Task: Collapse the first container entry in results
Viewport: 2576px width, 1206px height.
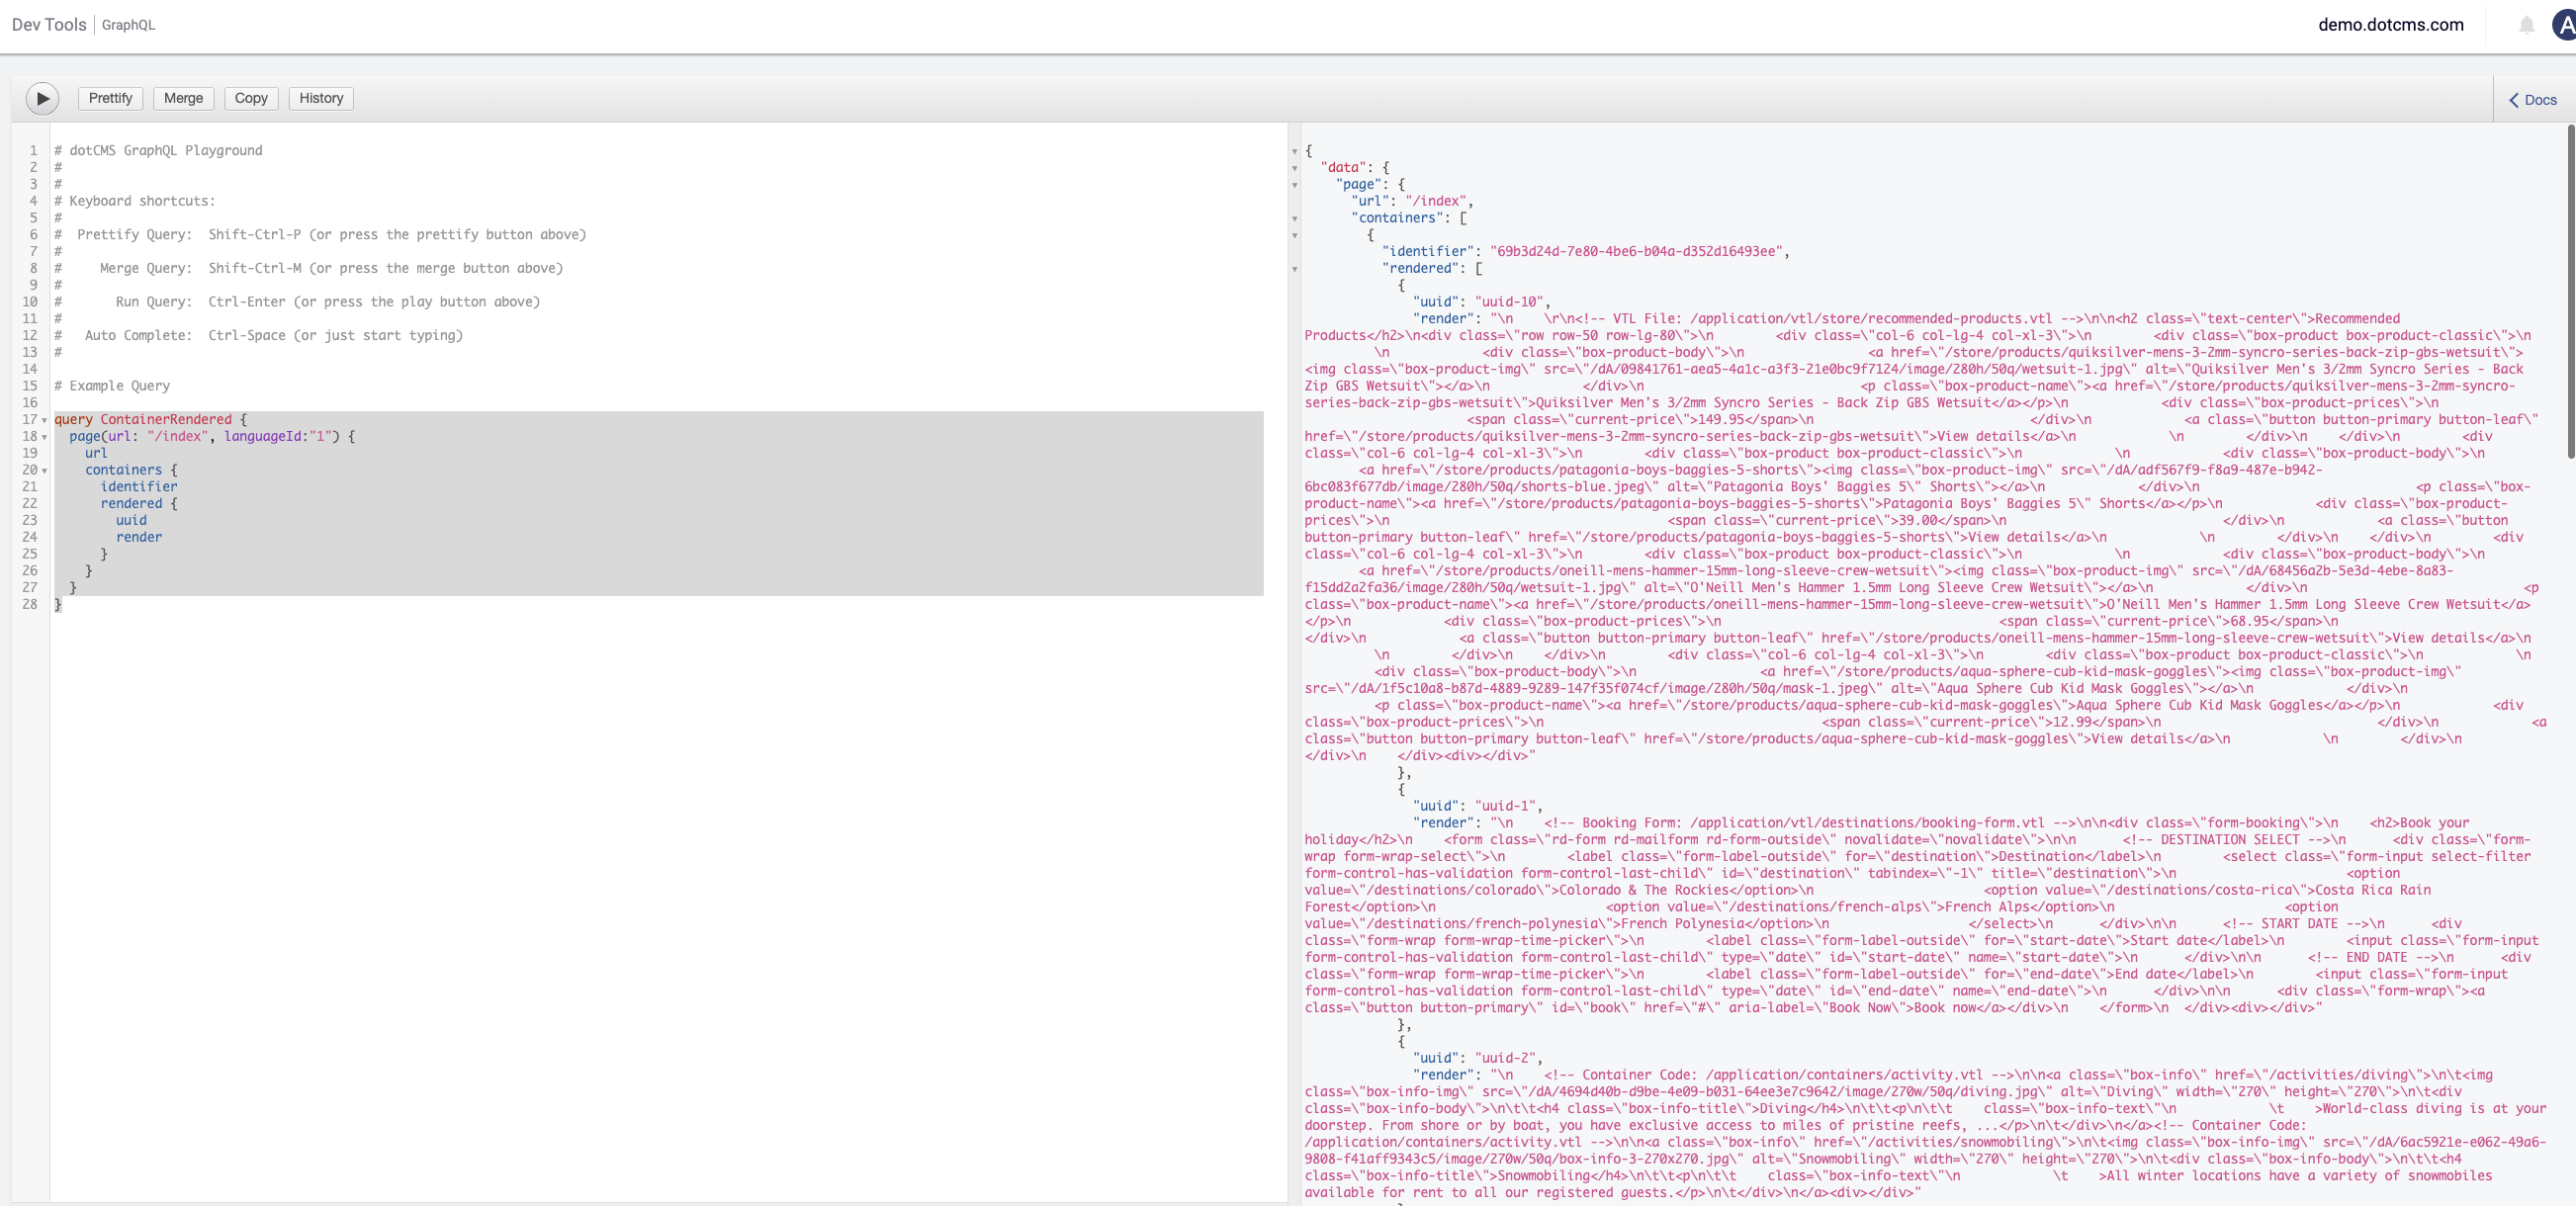Action: click(x=1296, y=235)
